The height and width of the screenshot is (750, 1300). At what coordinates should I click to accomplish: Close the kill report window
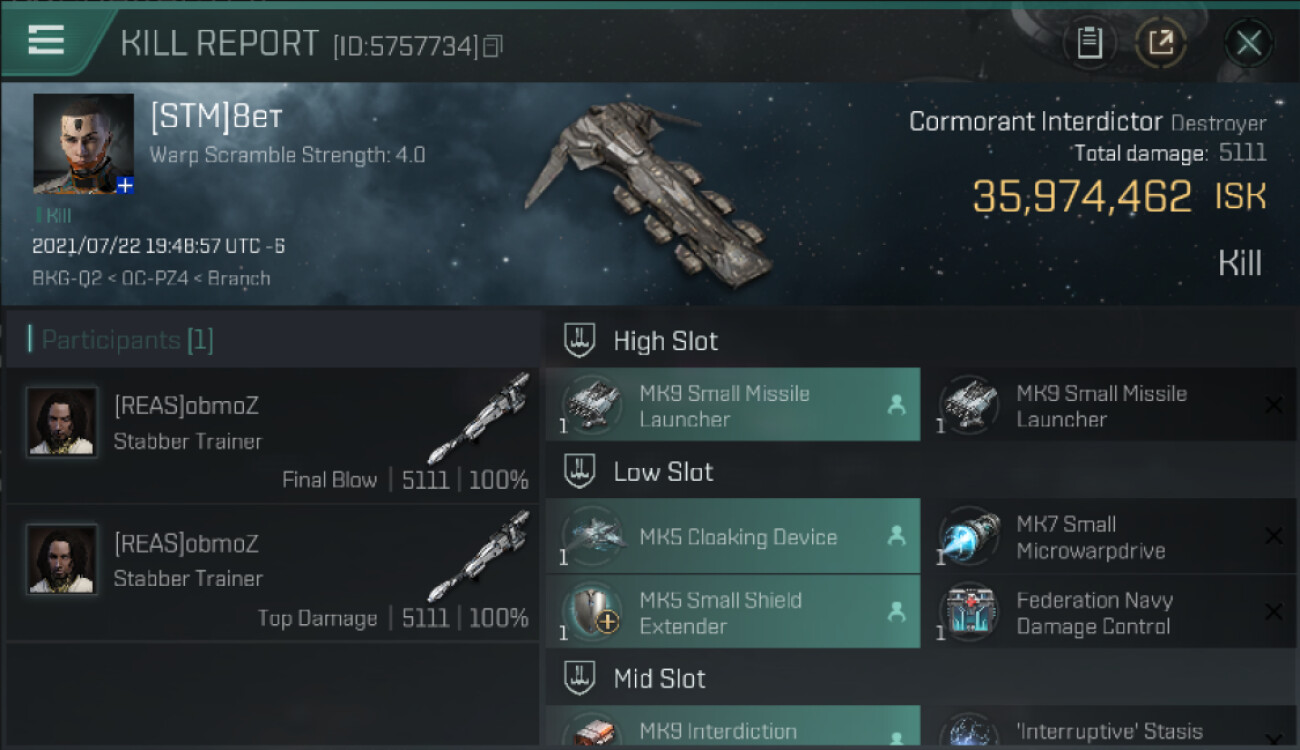click(1248, 43)
